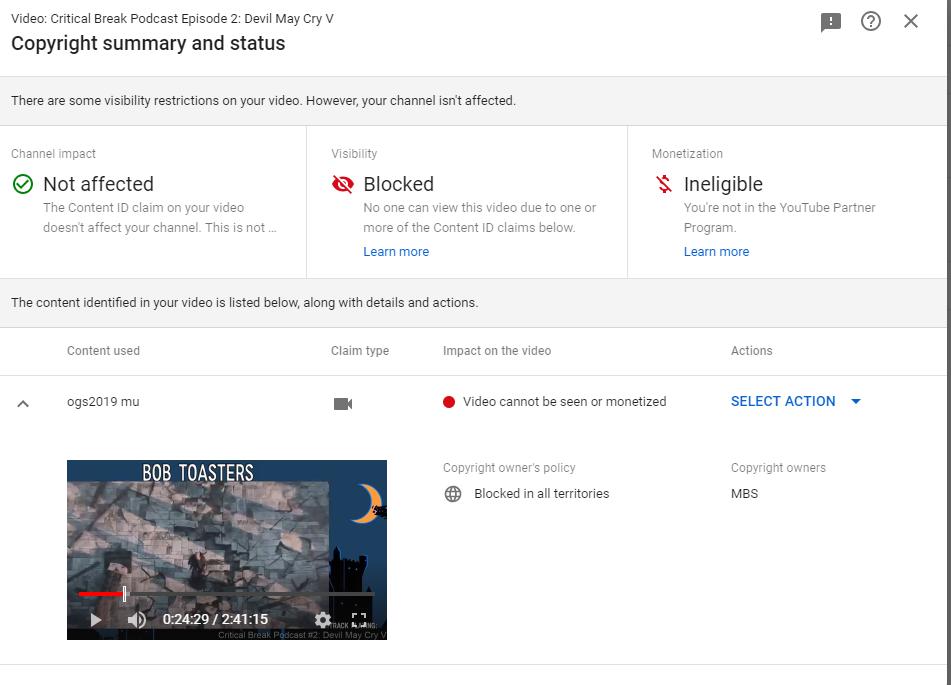
Task: Click 'Blocked in all territories' policy text
Action: tap(542, 494)
